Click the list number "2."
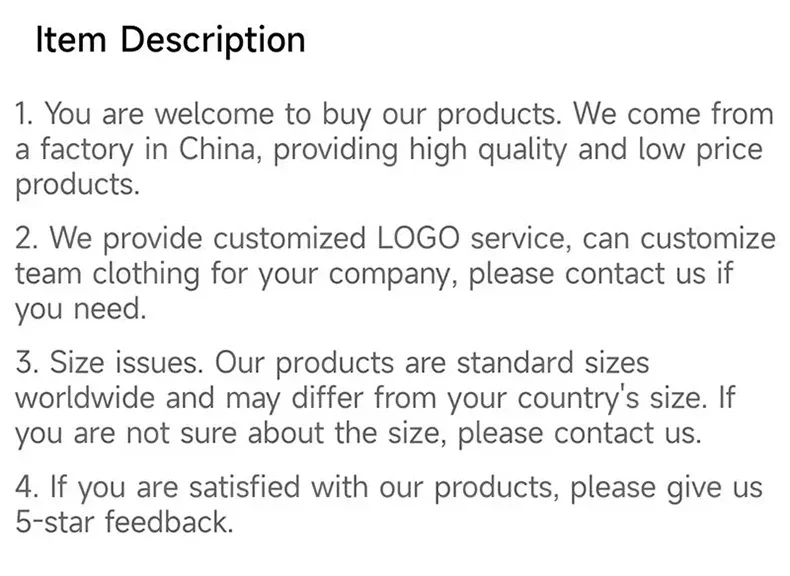790x576 pixels. click(27, 239)
